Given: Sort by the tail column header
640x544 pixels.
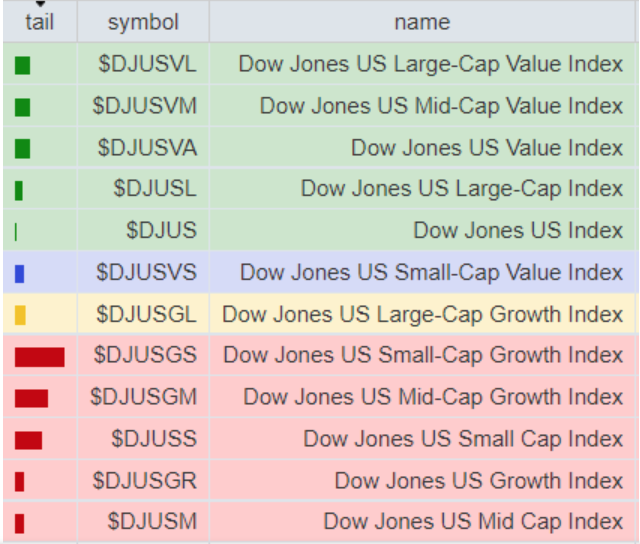Looking at the screenshot, I should pos(40,22).
